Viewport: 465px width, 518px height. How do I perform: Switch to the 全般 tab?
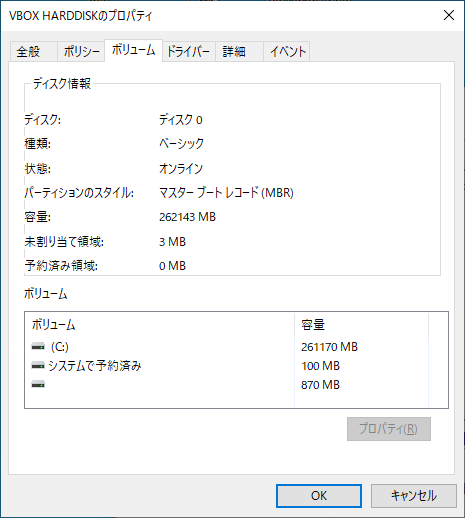click(33, 51)
